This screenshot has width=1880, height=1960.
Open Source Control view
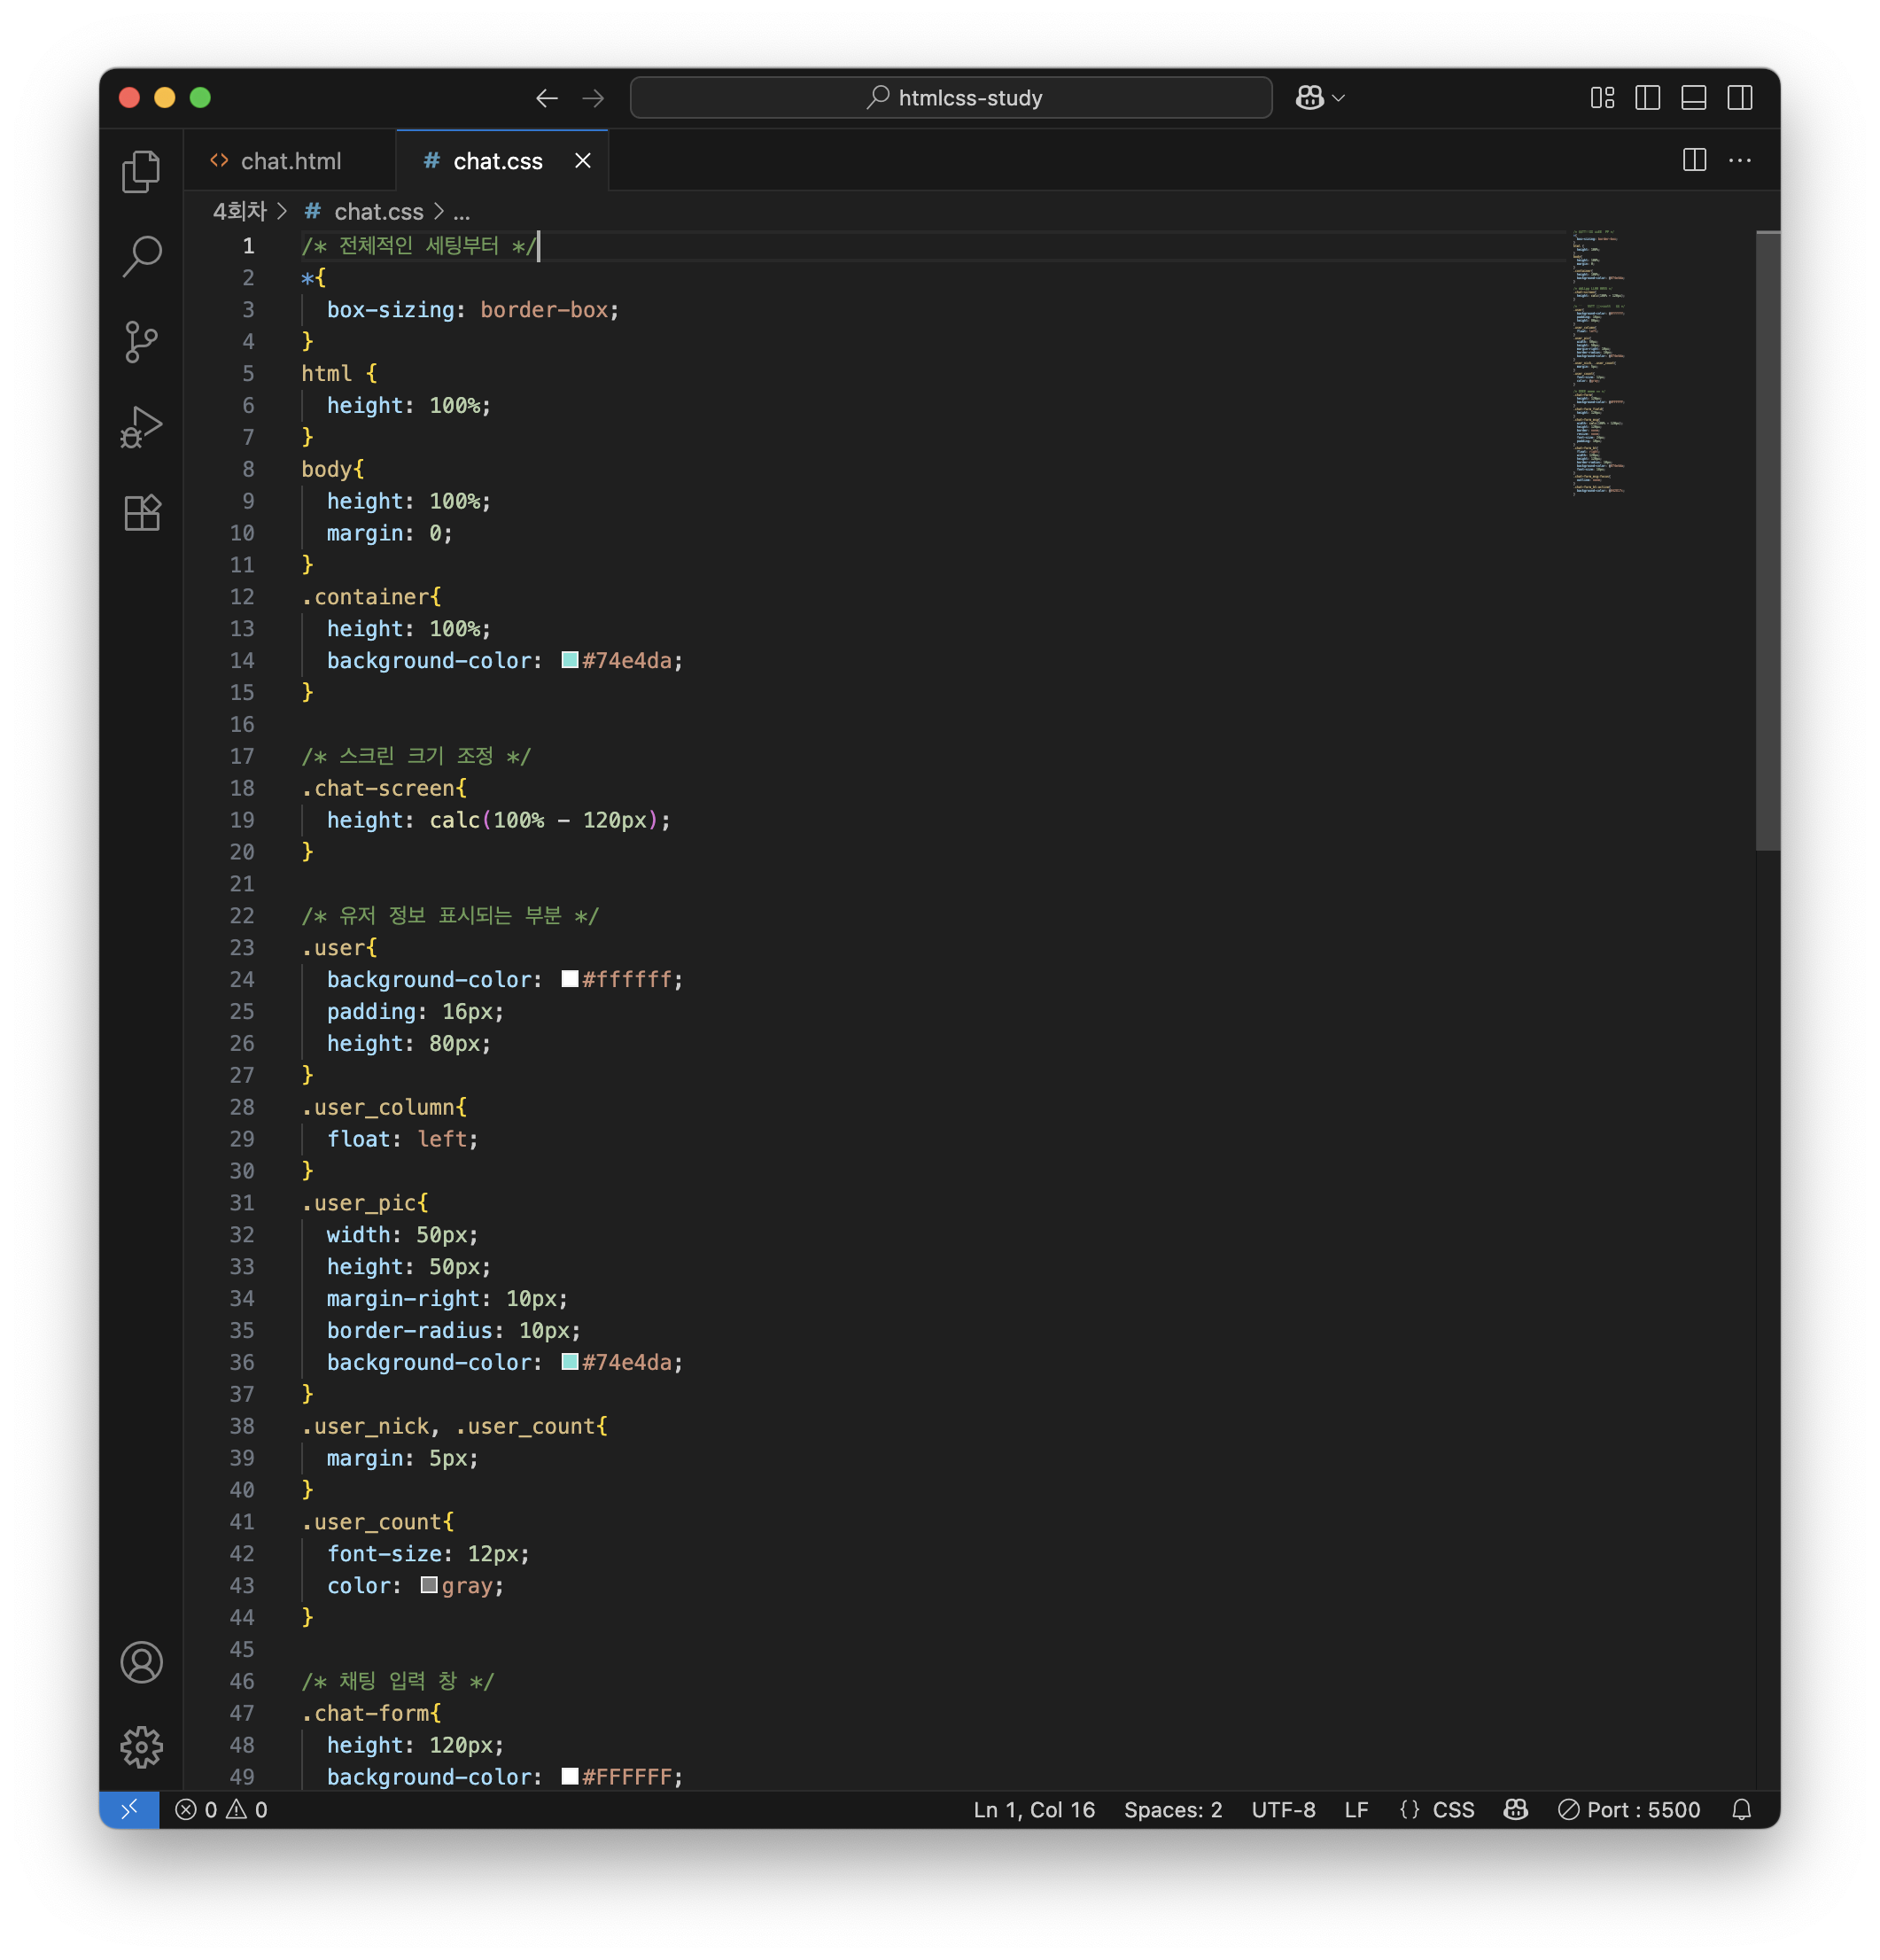[x=141, y=342]
